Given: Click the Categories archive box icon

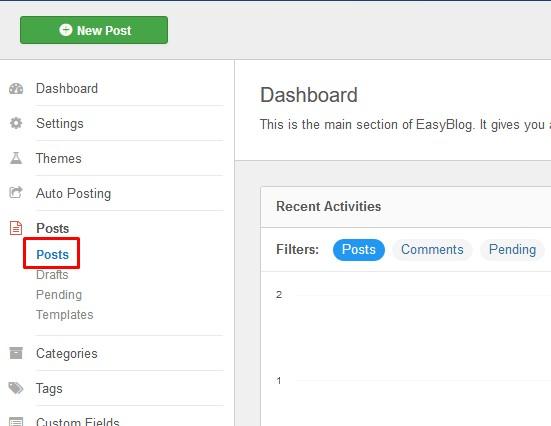Looking at the screenshot, I should tap(16, 353).
